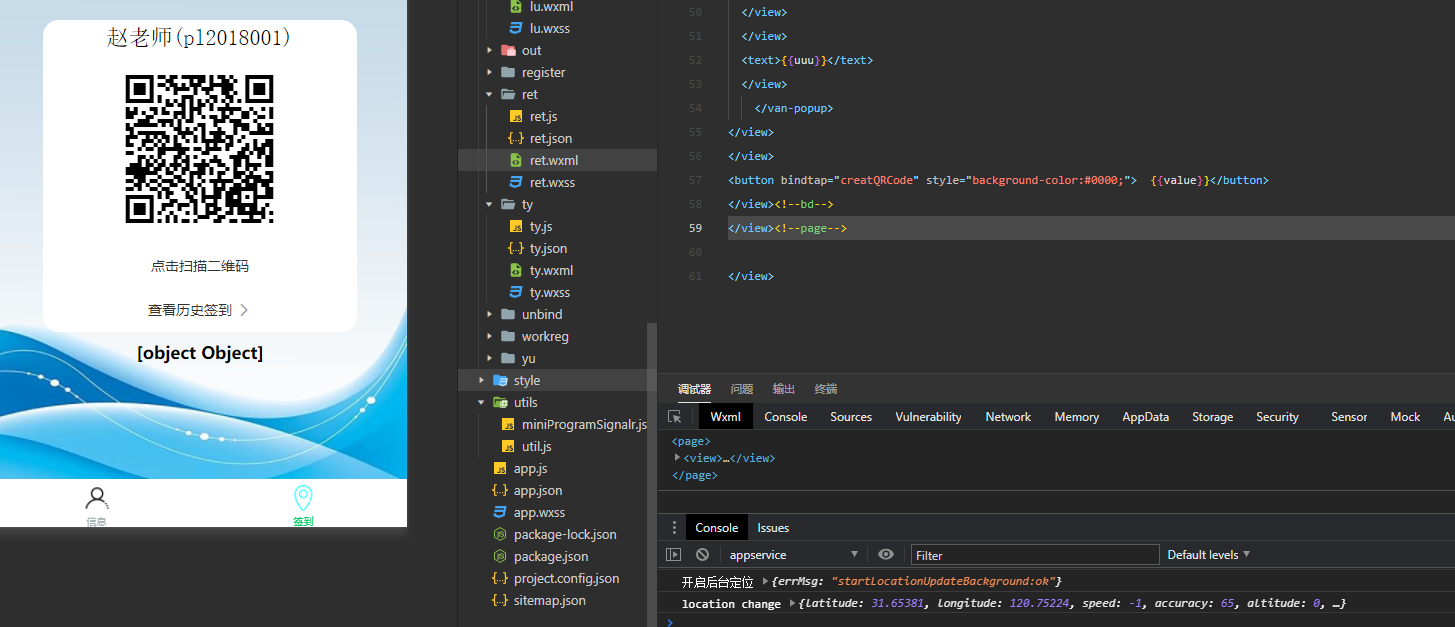This screenshot has width=1455, height=627.
Task: Select the 输出 panel tab
Action: click(x=784, y=389)
